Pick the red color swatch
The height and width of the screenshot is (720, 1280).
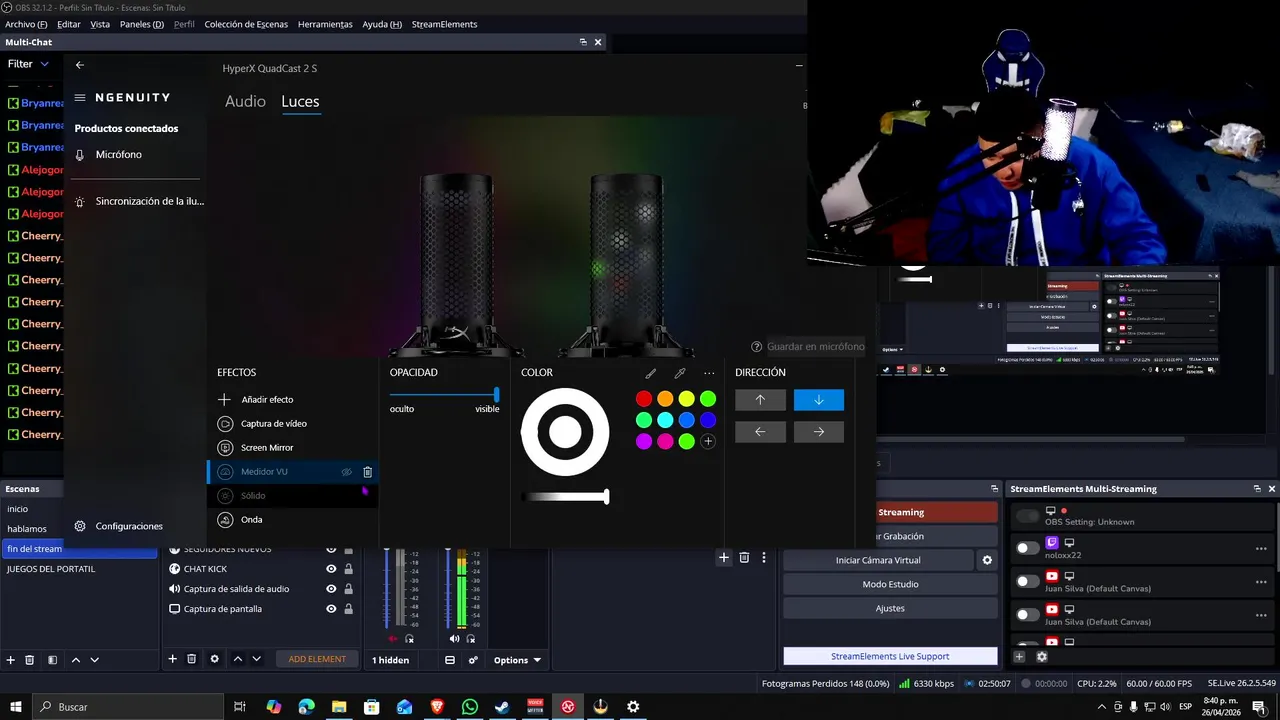tap(644, 399)
